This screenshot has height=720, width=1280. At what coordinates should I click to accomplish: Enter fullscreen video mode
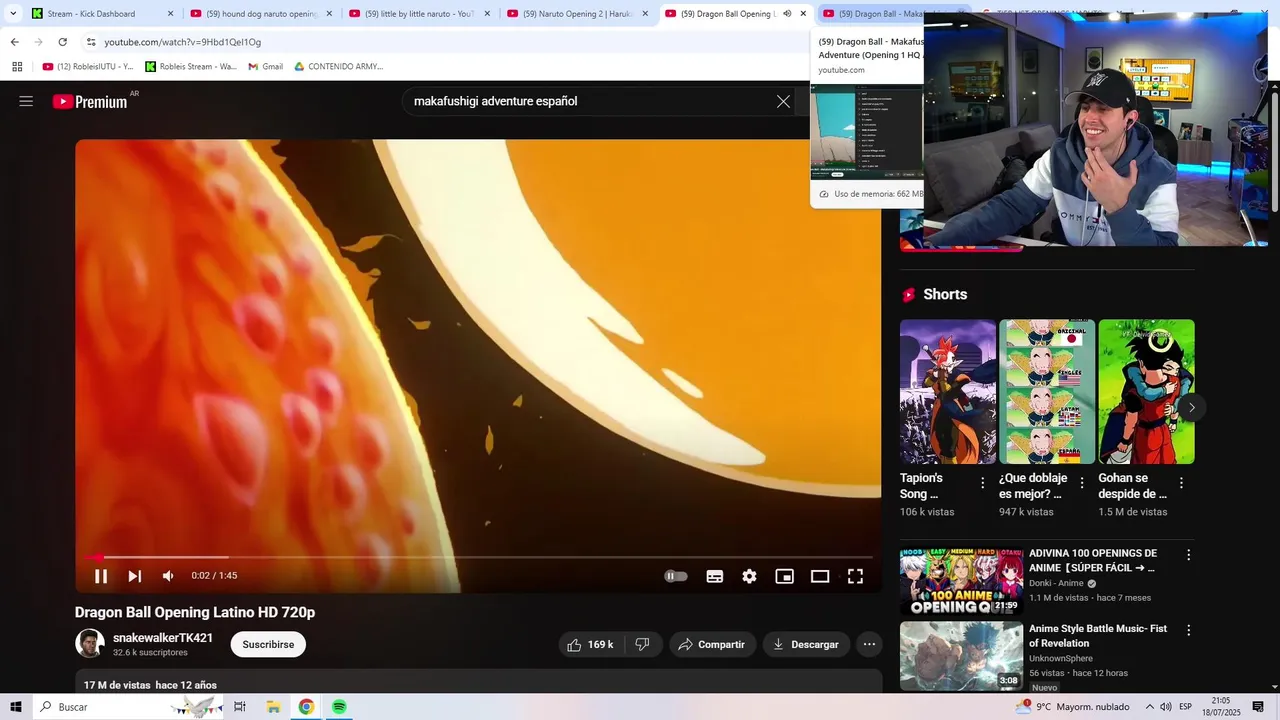pyautogui.click(x=855, y=576)
